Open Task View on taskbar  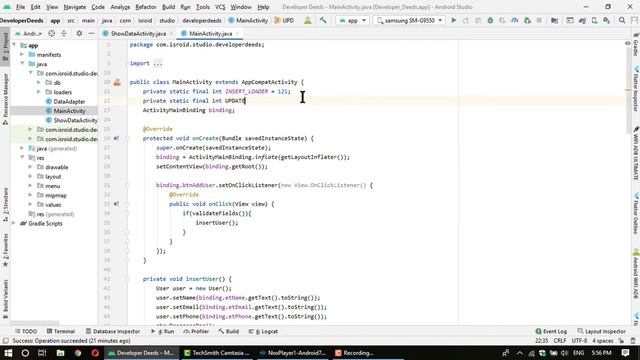[42, 353]
